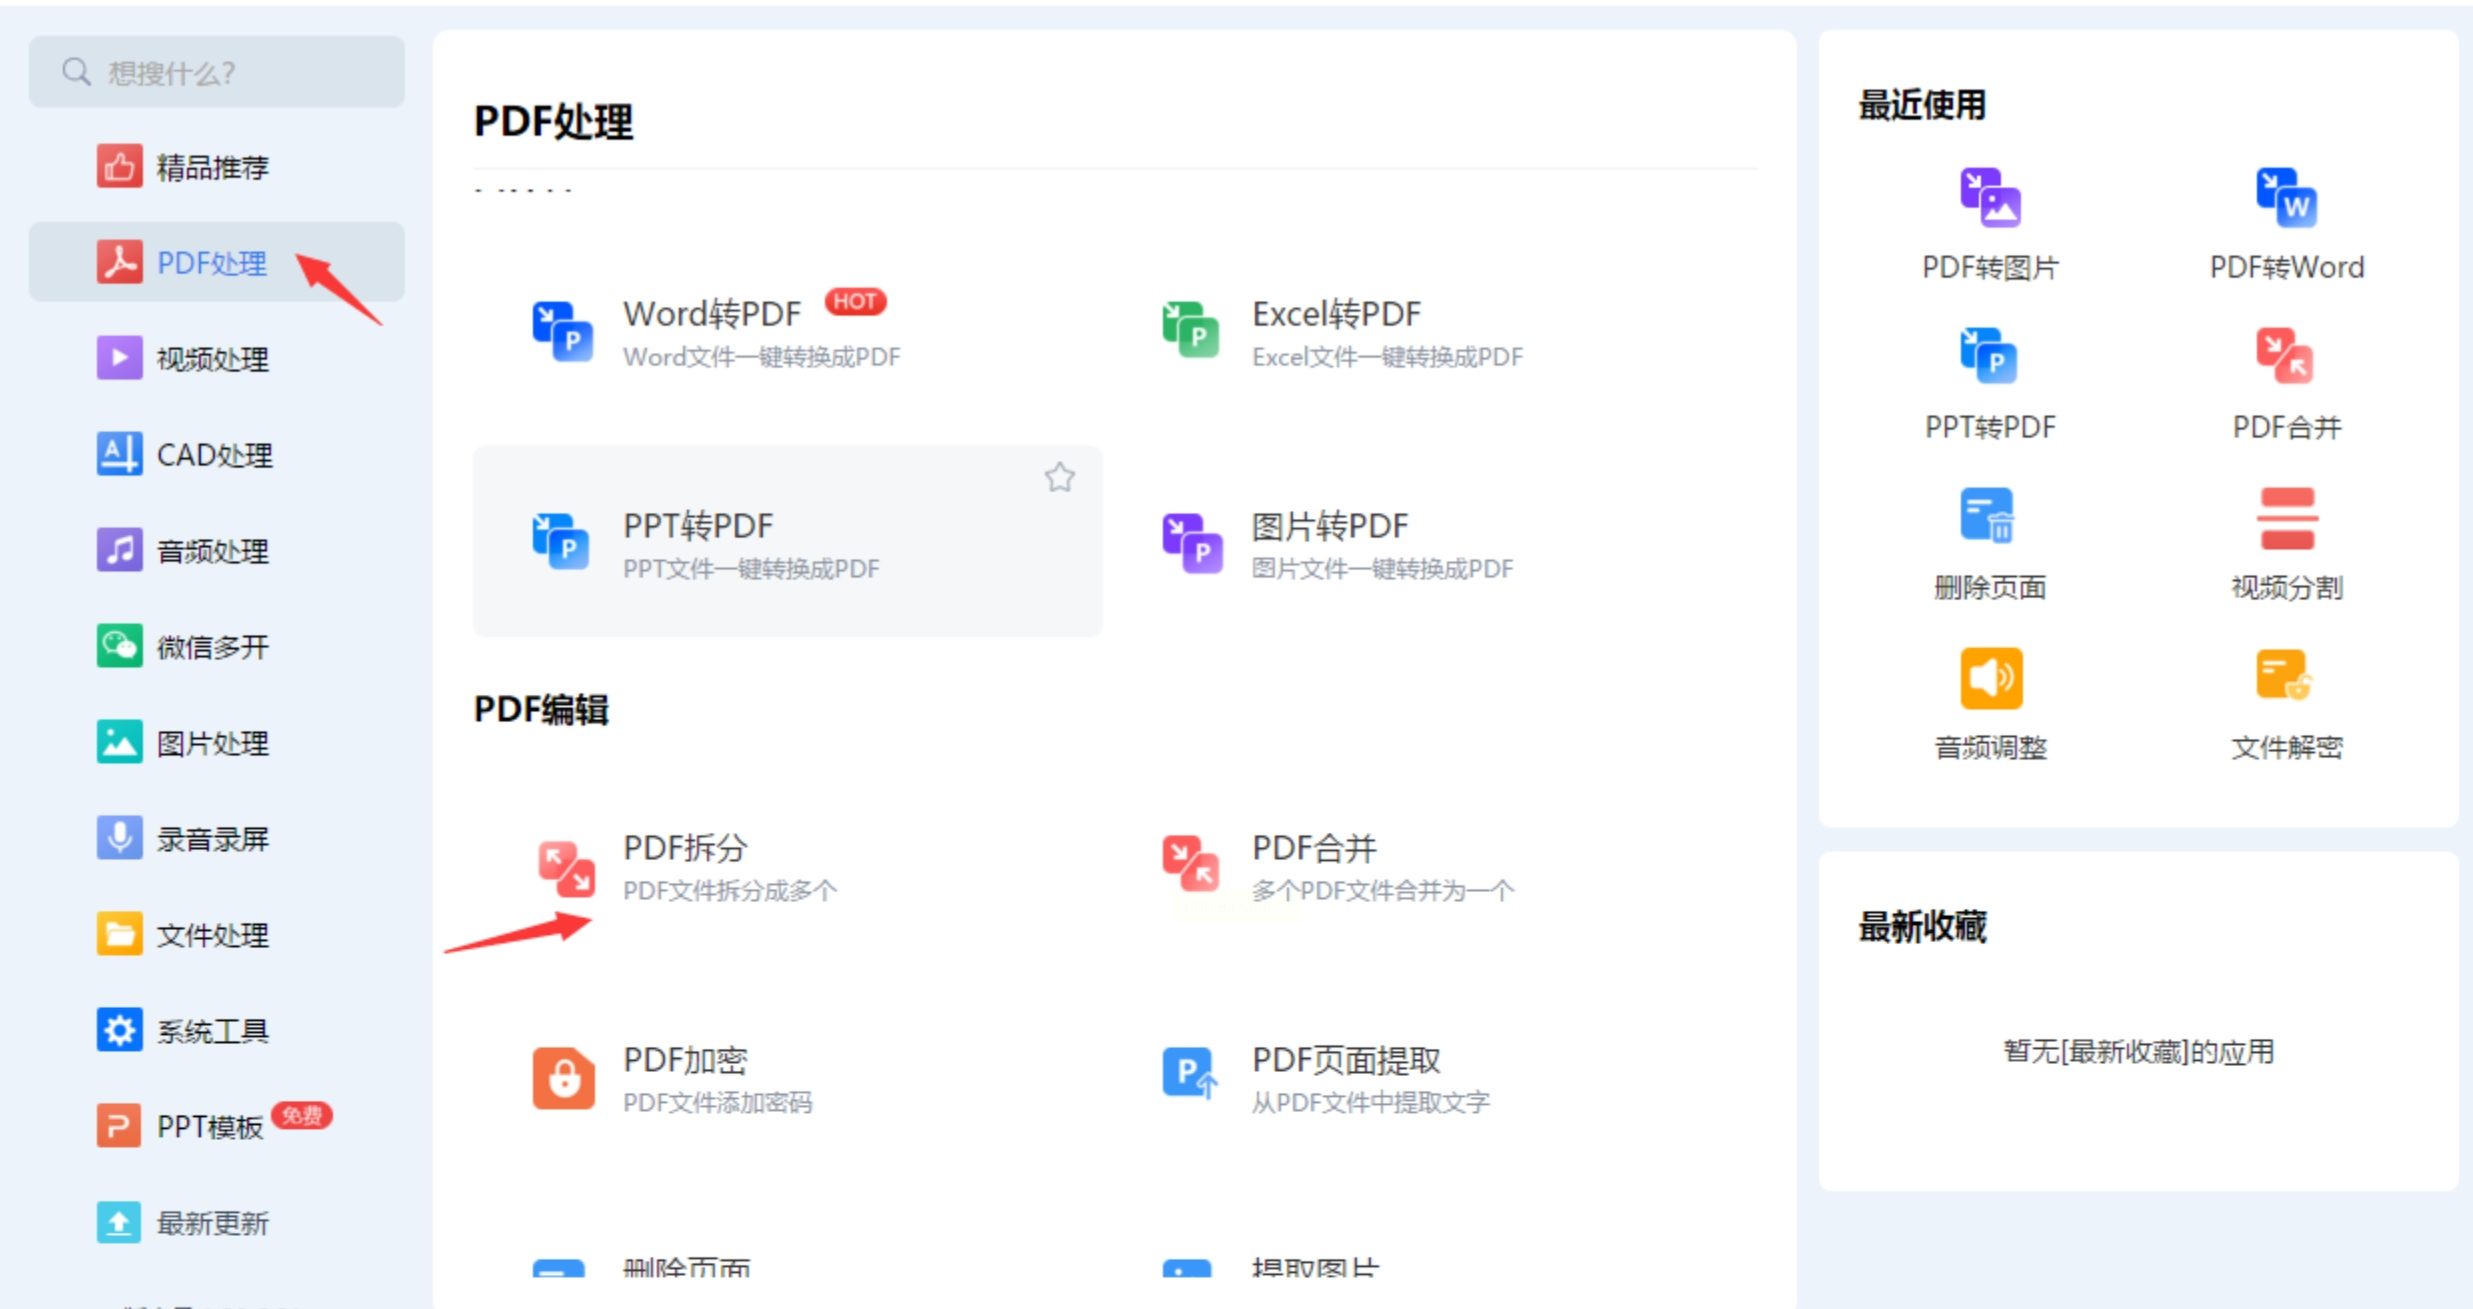
Task: Switch to CAD处理 sidebar category
Action: (215, 455)
